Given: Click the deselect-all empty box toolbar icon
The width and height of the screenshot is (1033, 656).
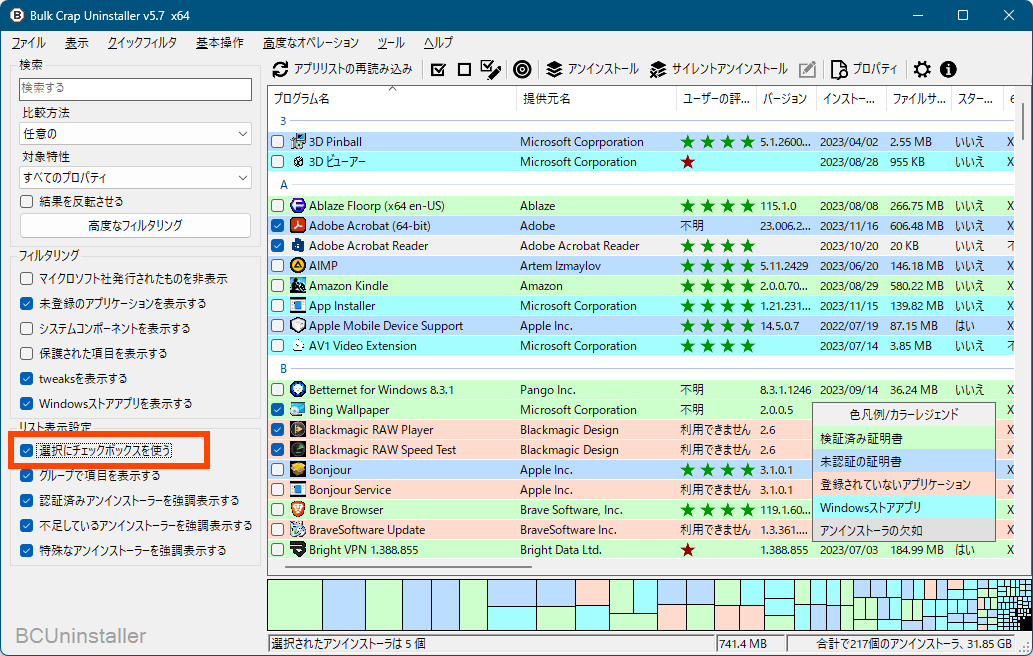Looking at the screenshot, I should coord(464,69).
